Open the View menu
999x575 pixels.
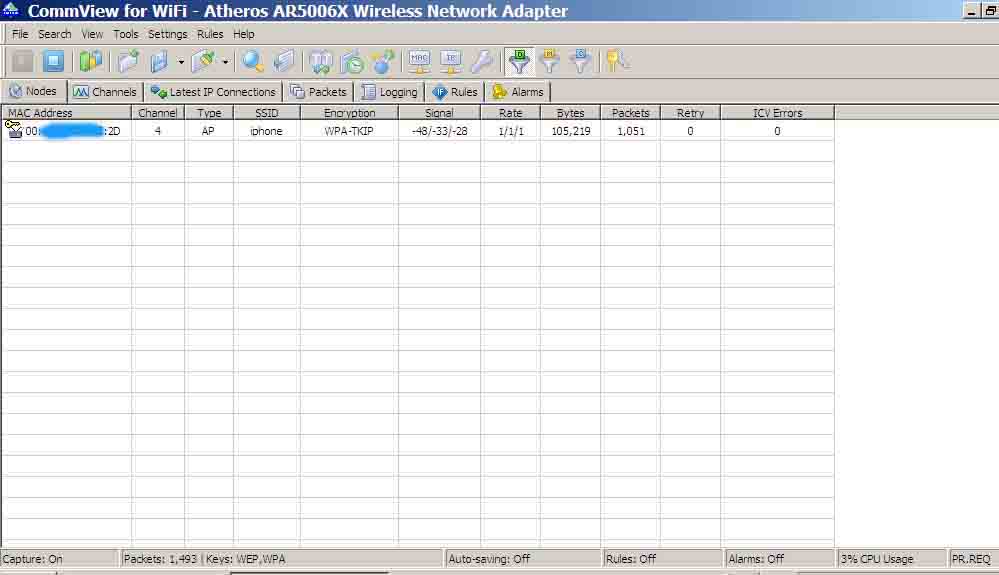click(92, 34)
